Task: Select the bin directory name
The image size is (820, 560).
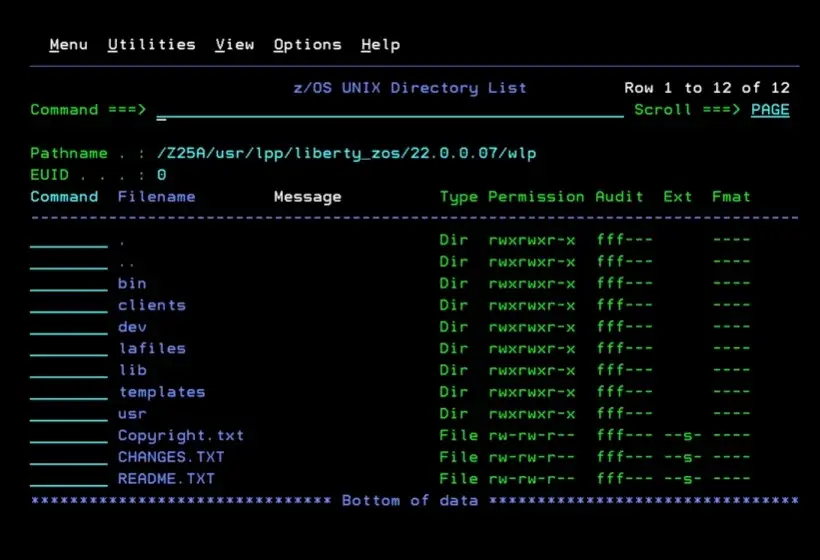Action: point(132,283)
